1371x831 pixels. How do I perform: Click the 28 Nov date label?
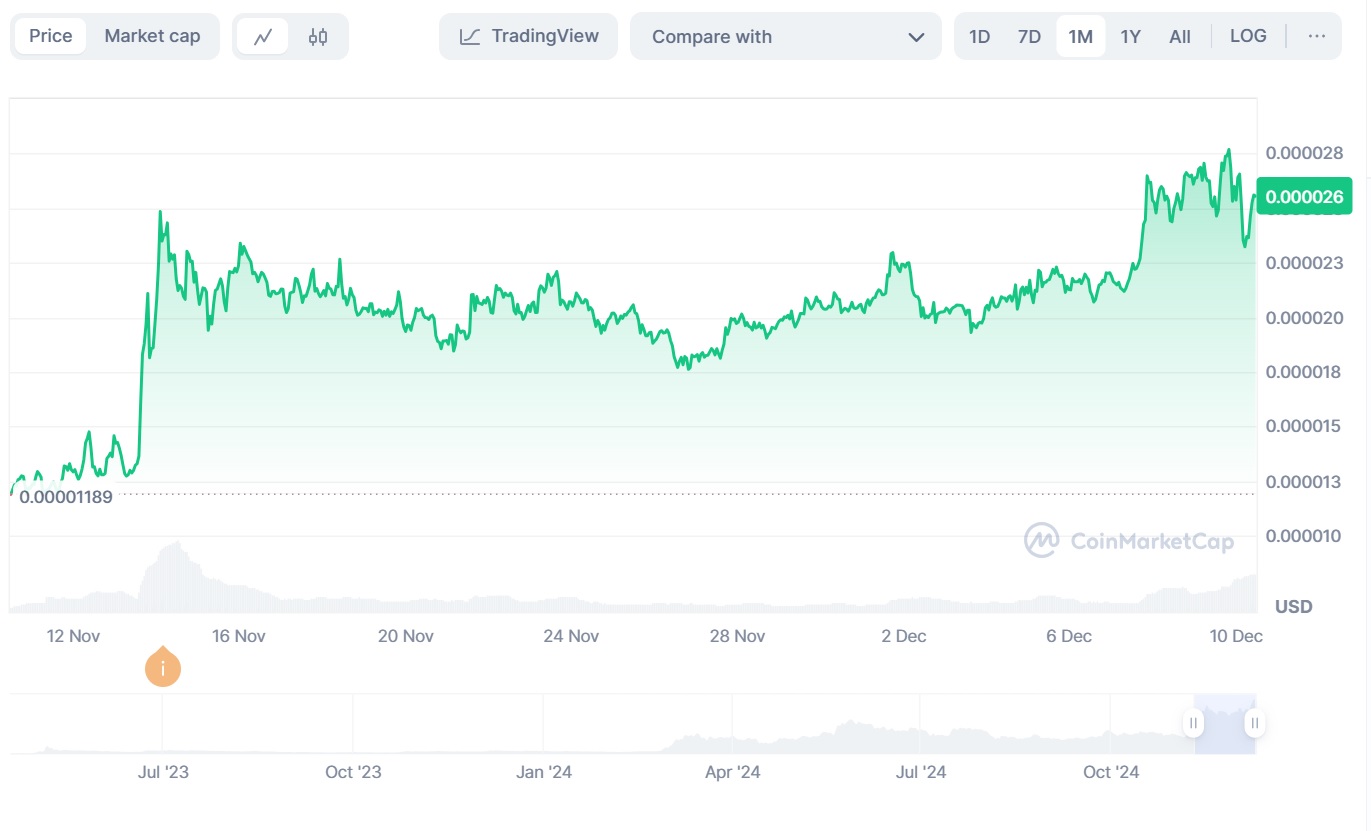pyautogui.click(x=736, y=636)
